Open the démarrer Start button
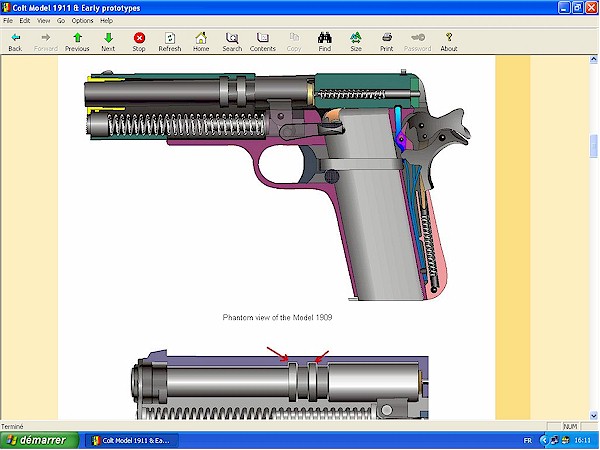Viewport: 600px width, 450px height. pyautogui.click(x=39, y=440)
